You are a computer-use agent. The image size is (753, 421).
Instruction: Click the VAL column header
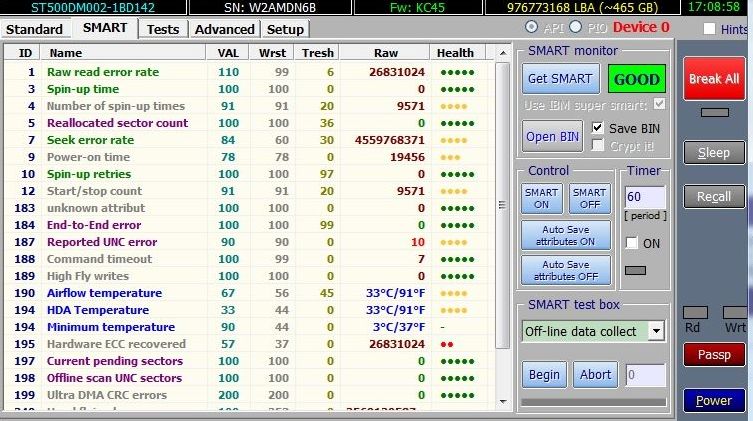coord(228,53)
